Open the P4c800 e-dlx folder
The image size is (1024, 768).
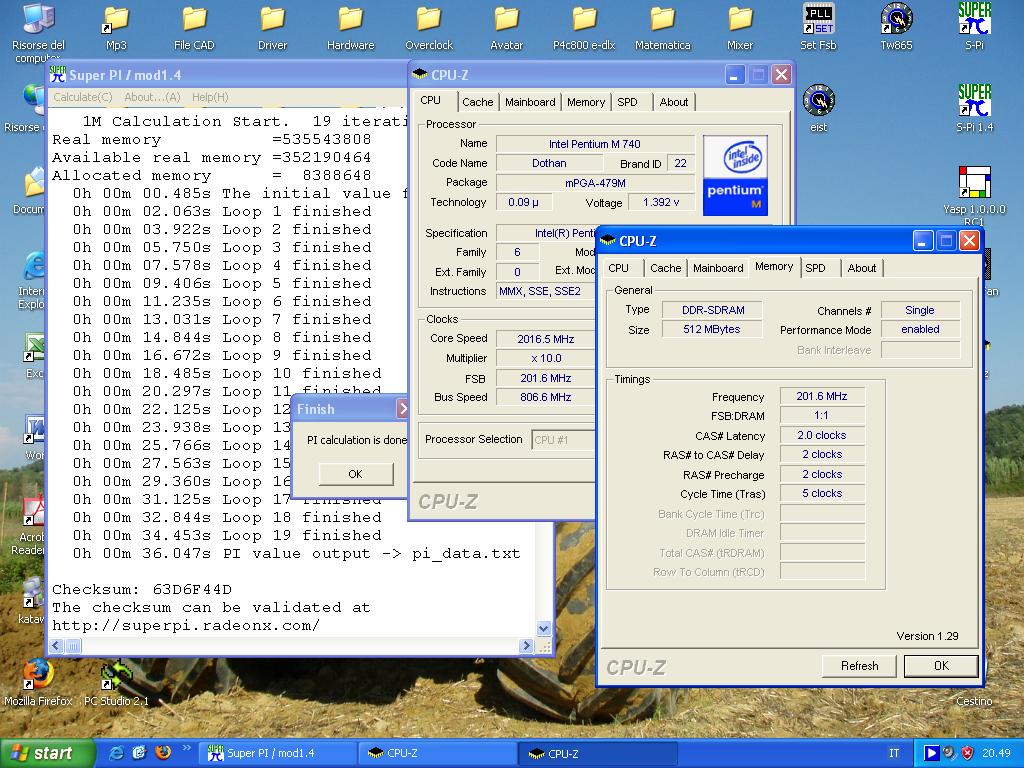[585, 20]
